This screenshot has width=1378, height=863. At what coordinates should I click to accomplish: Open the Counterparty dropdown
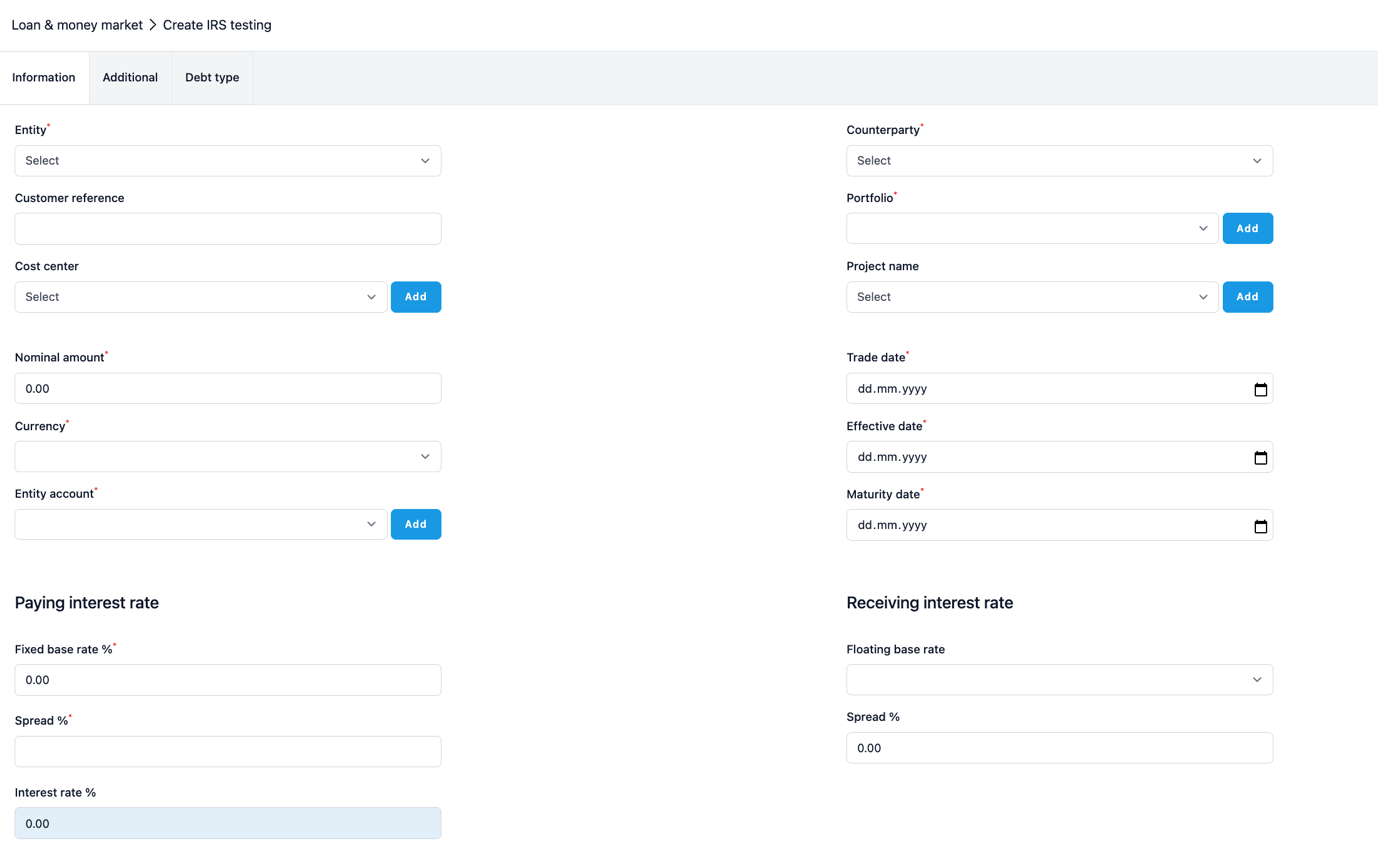click(x=1059, y=161)
